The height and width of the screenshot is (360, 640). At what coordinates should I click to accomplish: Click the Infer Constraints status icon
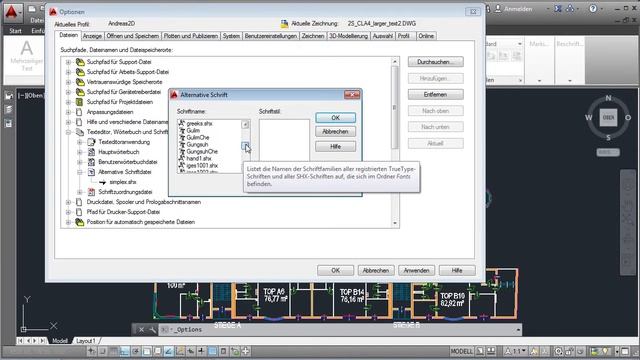point(91,351)
